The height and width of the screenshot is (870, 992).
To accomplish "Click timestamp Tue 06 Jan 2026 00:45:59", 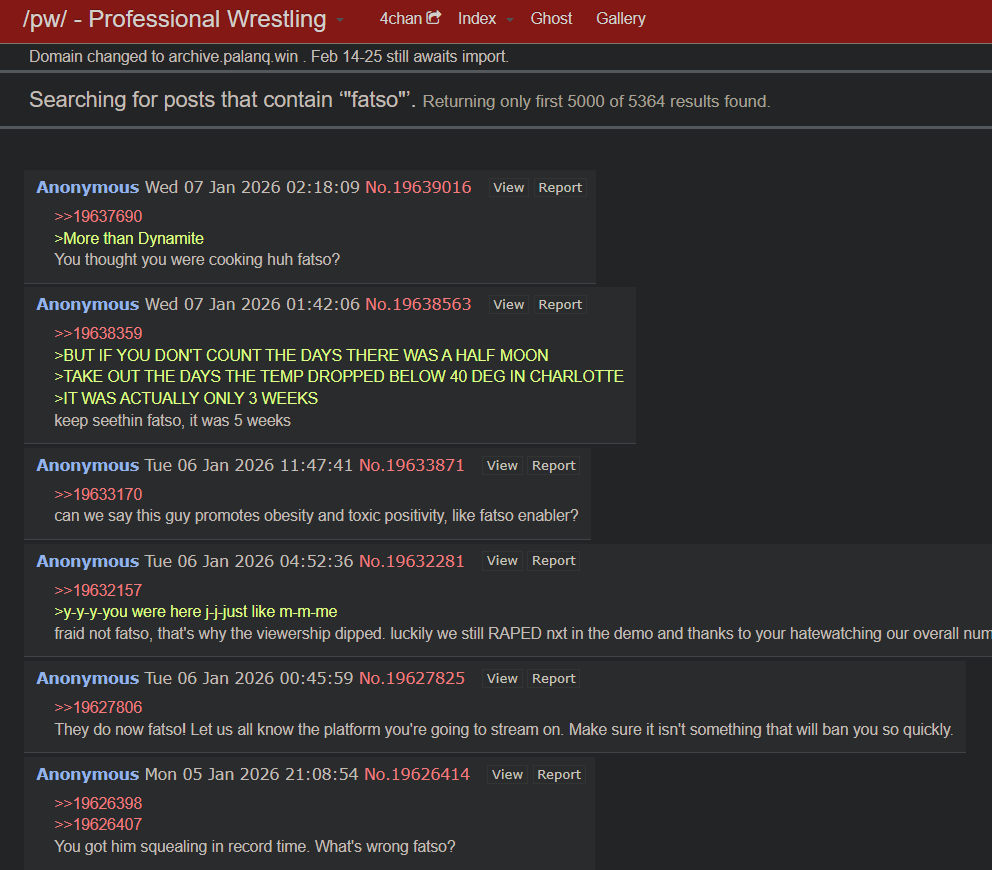I will (249, 678).
